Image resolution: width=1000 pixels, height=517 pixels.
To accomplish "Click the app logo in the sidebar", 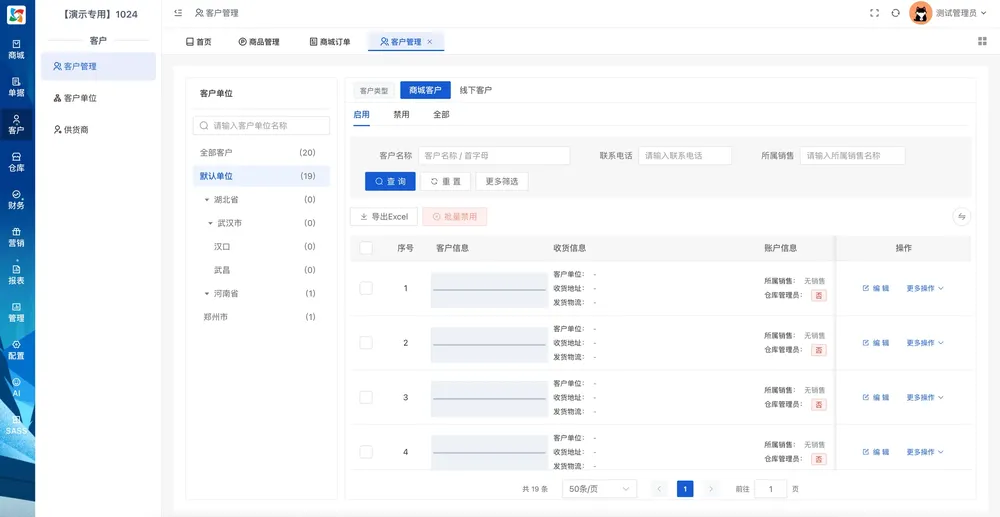I will coord(17,15).
